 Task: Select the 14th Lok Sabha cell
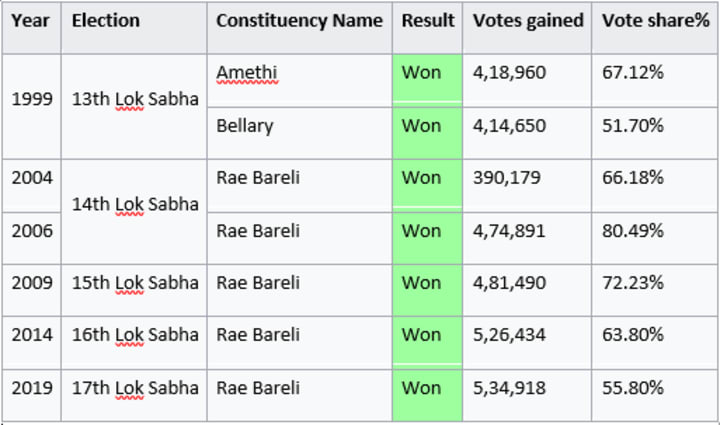click(135, 204)
